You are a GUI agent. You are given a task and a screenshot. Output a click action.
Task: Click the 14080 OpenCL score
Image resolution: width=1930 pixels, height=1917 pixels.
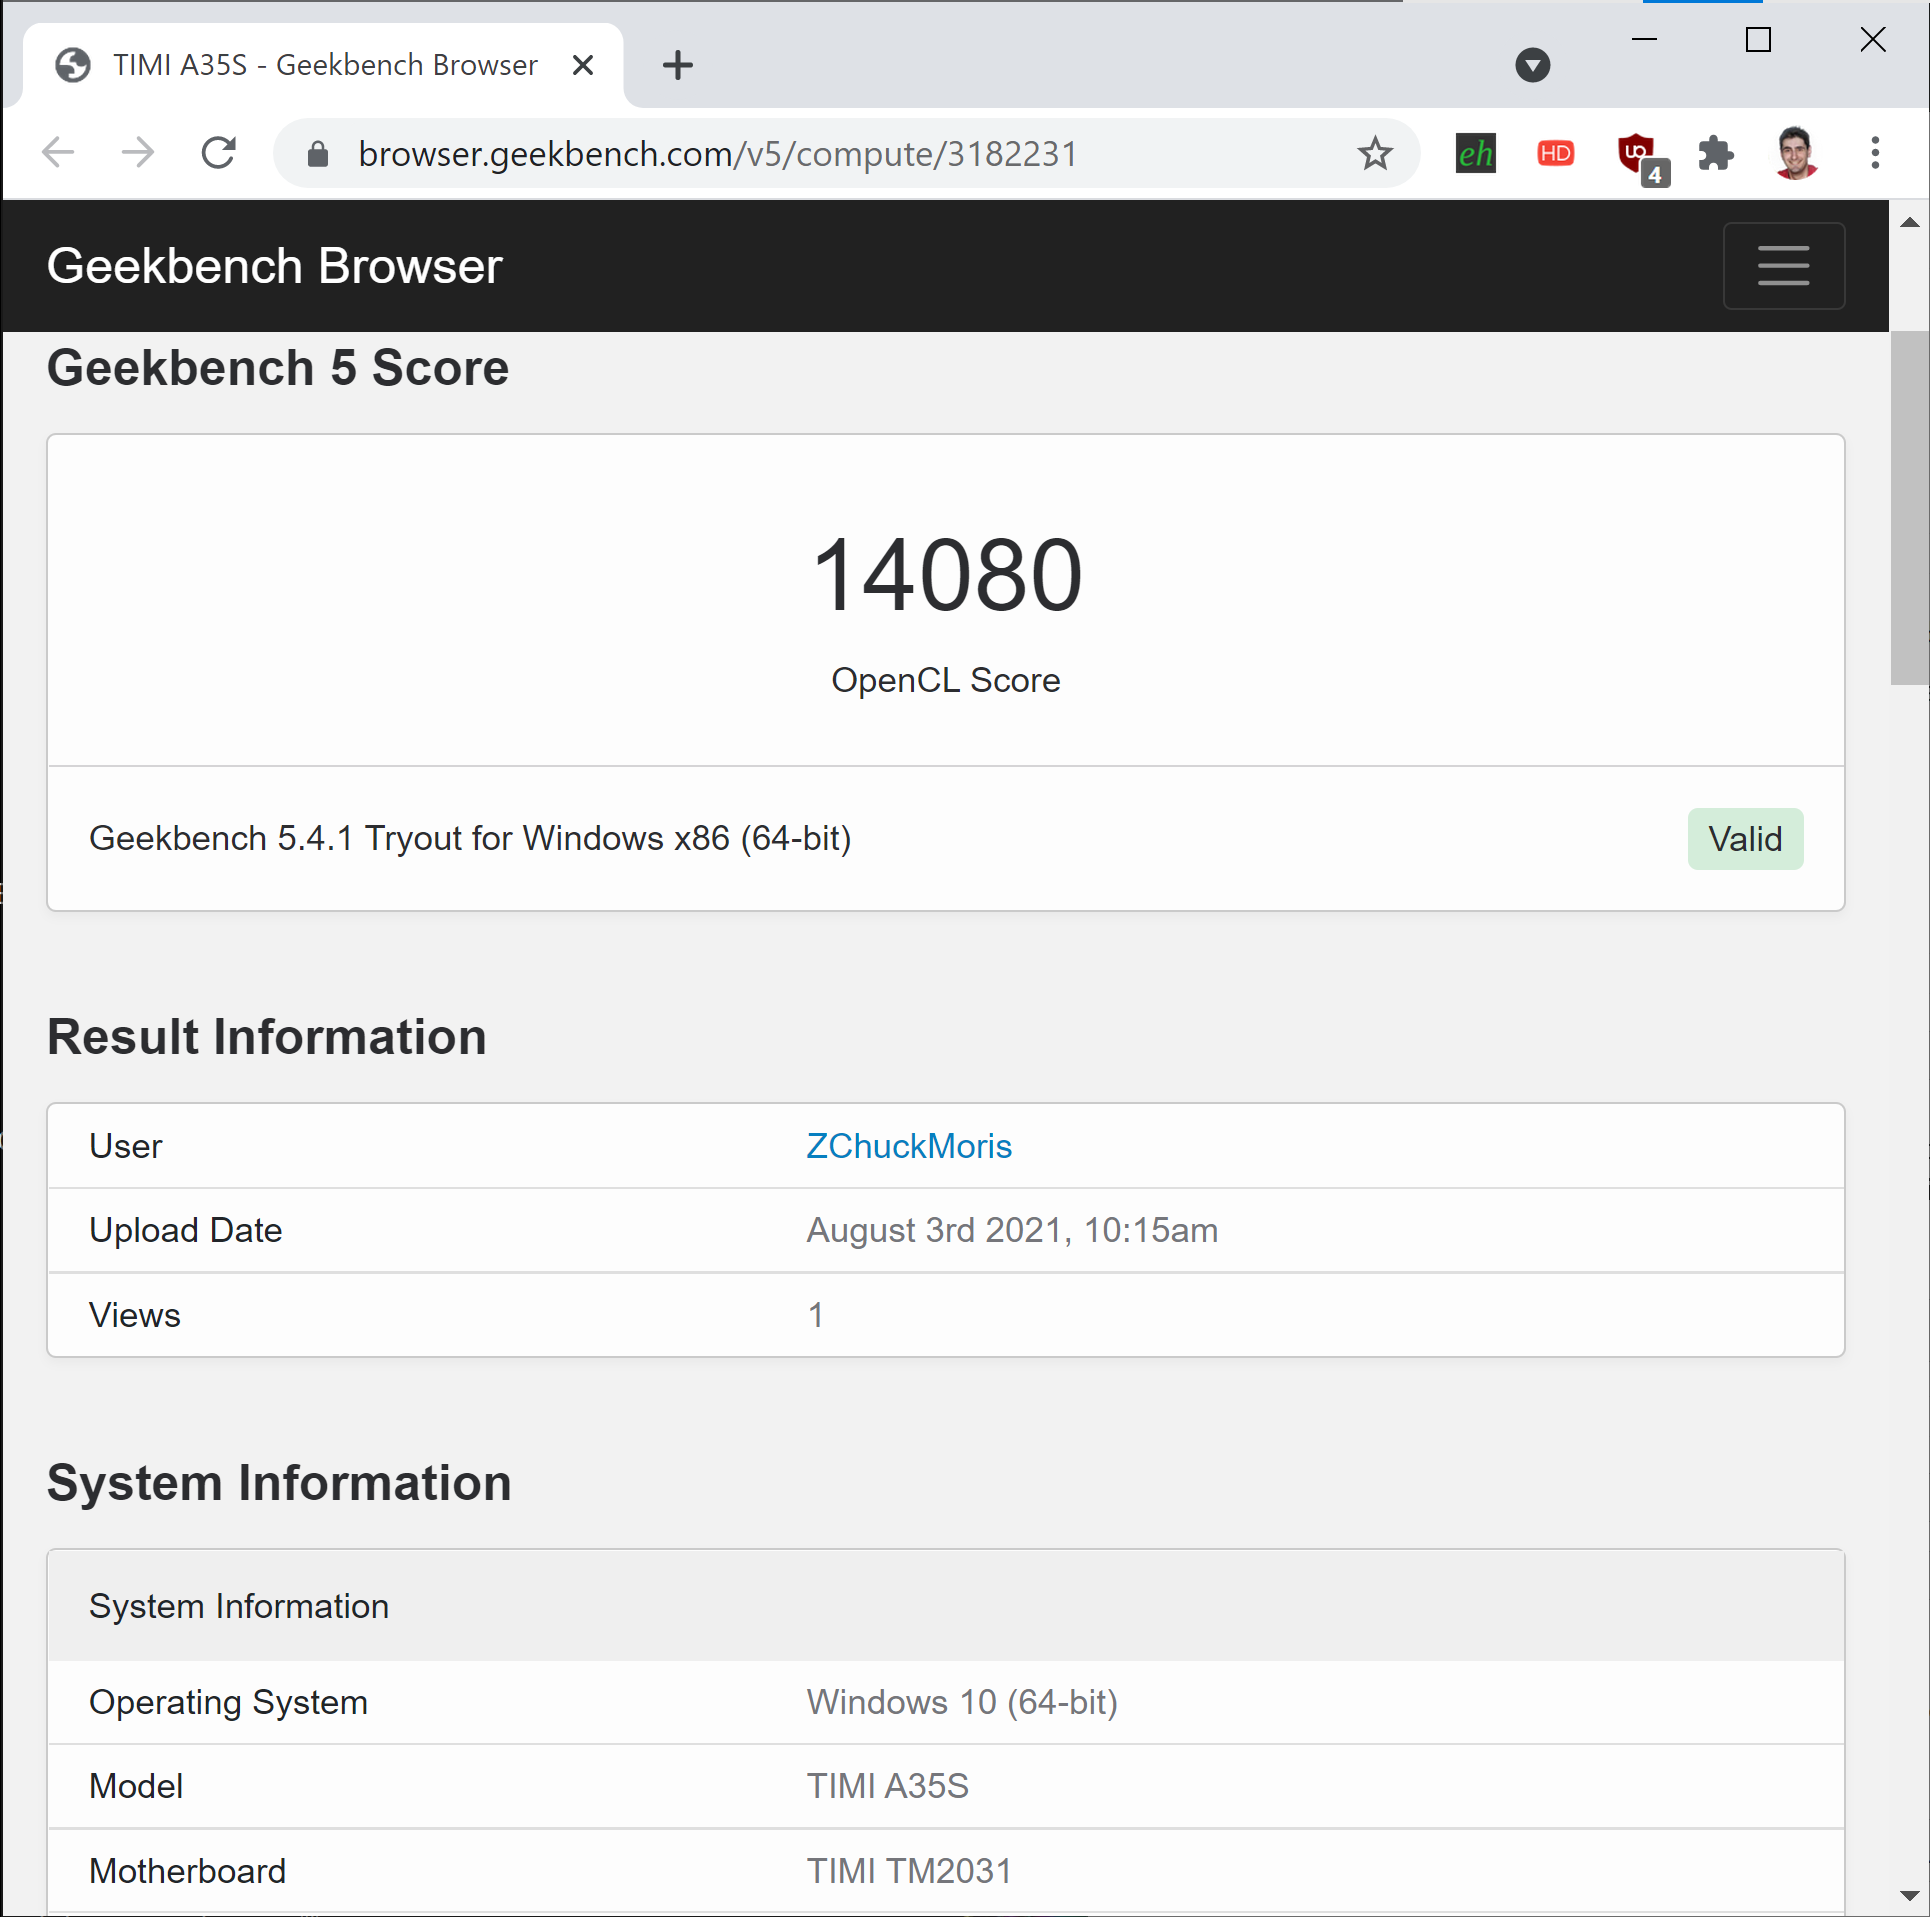tap(947, 575)
